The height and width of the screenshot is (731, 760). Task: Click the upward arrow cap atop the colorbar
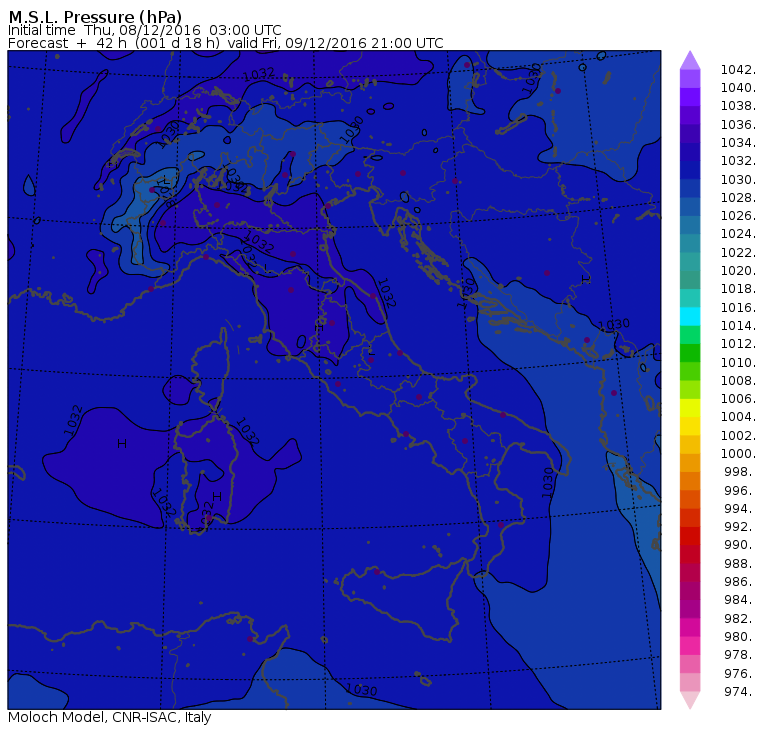click(690, 60)
